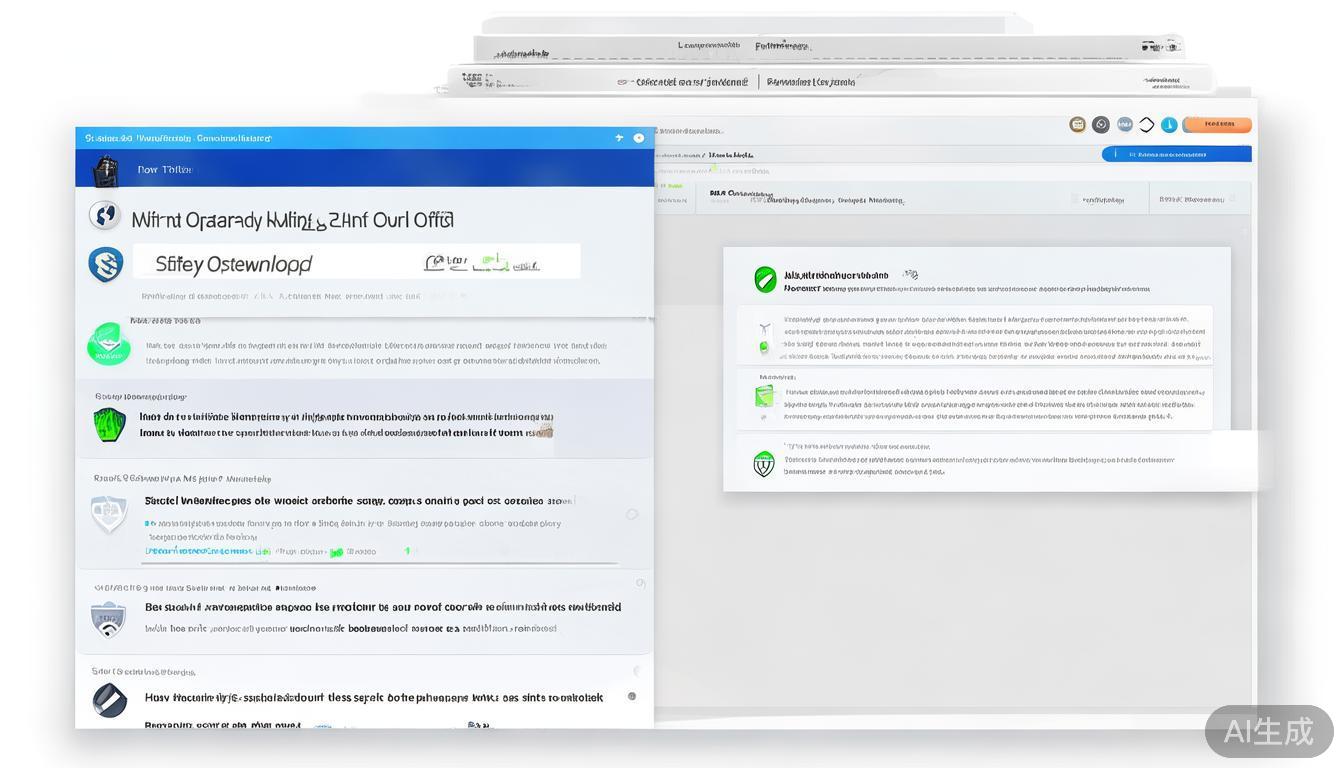Click the white 'Sfifey Ostewnlopd' input field
Viewport: 1344px width, 768px height.
[x=356, y=263]
